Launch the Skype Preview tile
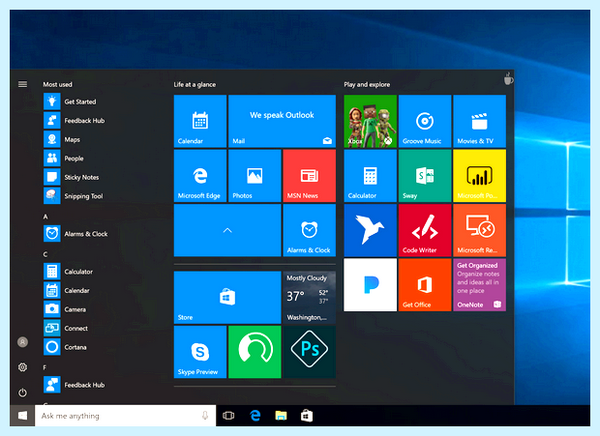The width and height of the screenshot is (600, 436). click(200, 352)
